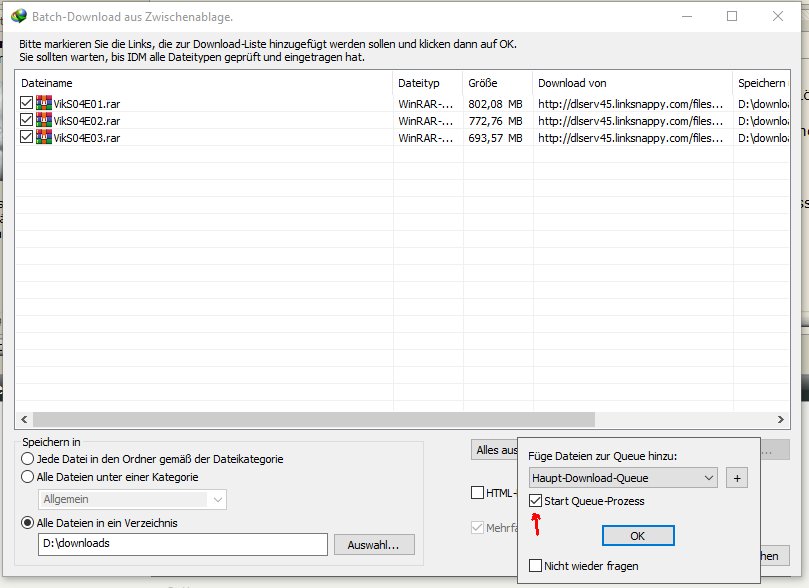Open the Haupt-Download-Queue dropdown

click(x=622, y=478)
